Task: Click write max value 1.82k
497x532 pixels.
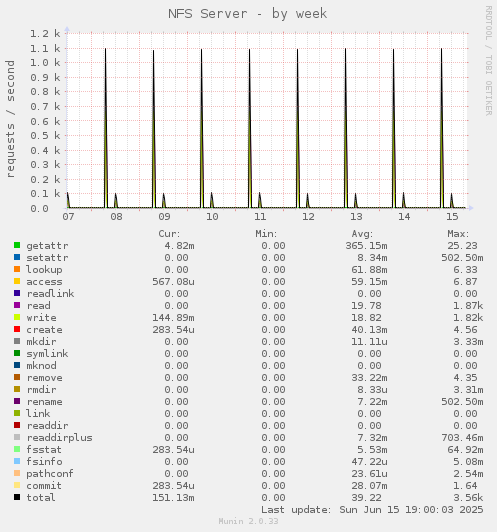Action: [x=468, y=318]
